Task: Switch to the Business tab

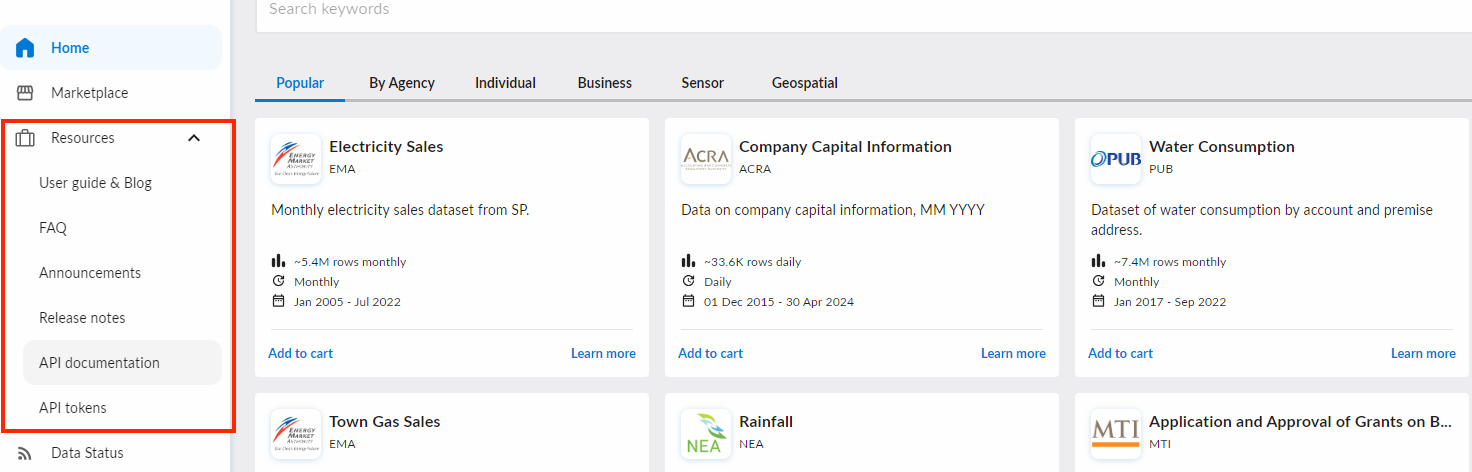Action: click(x=605, y=83)
